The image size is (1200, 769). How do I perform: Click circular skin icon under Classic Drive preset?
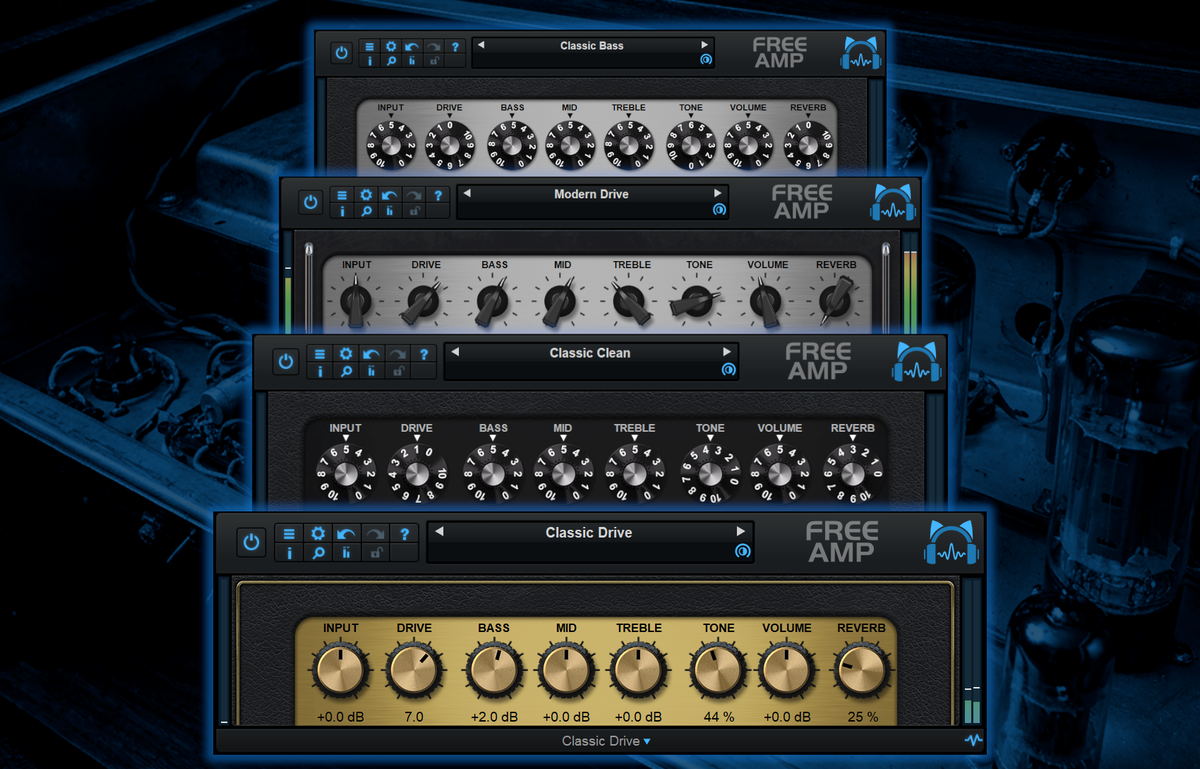[742, 551]
